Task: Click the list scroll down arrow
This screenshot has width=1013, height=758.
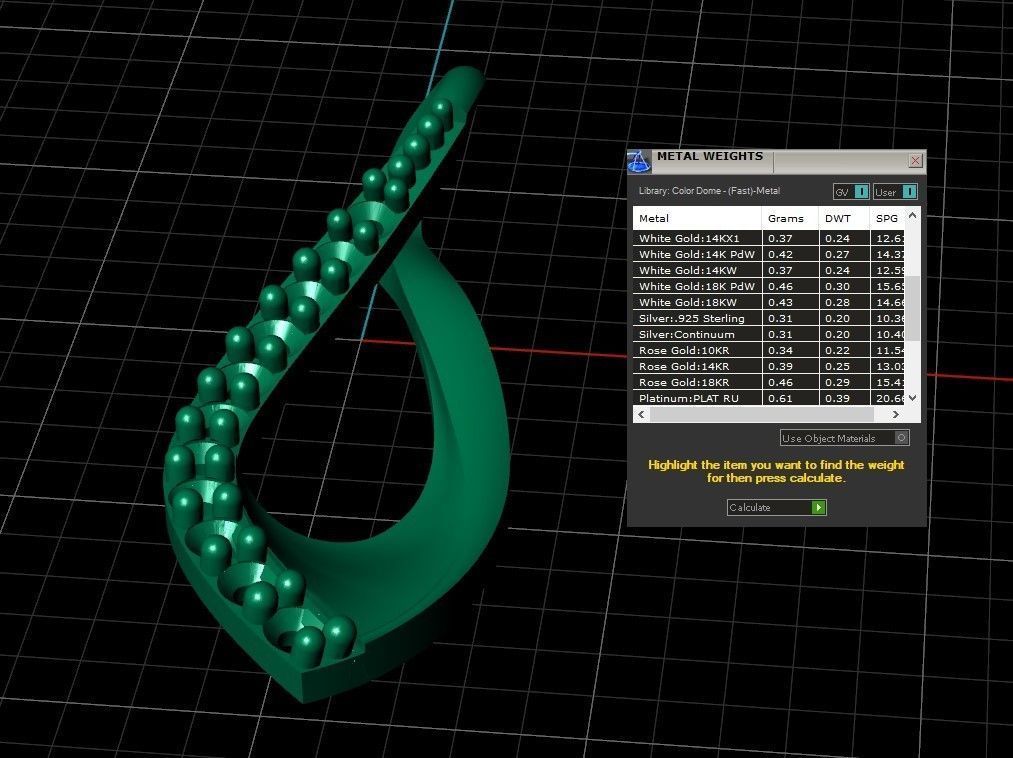Action: tap(912, 398)
